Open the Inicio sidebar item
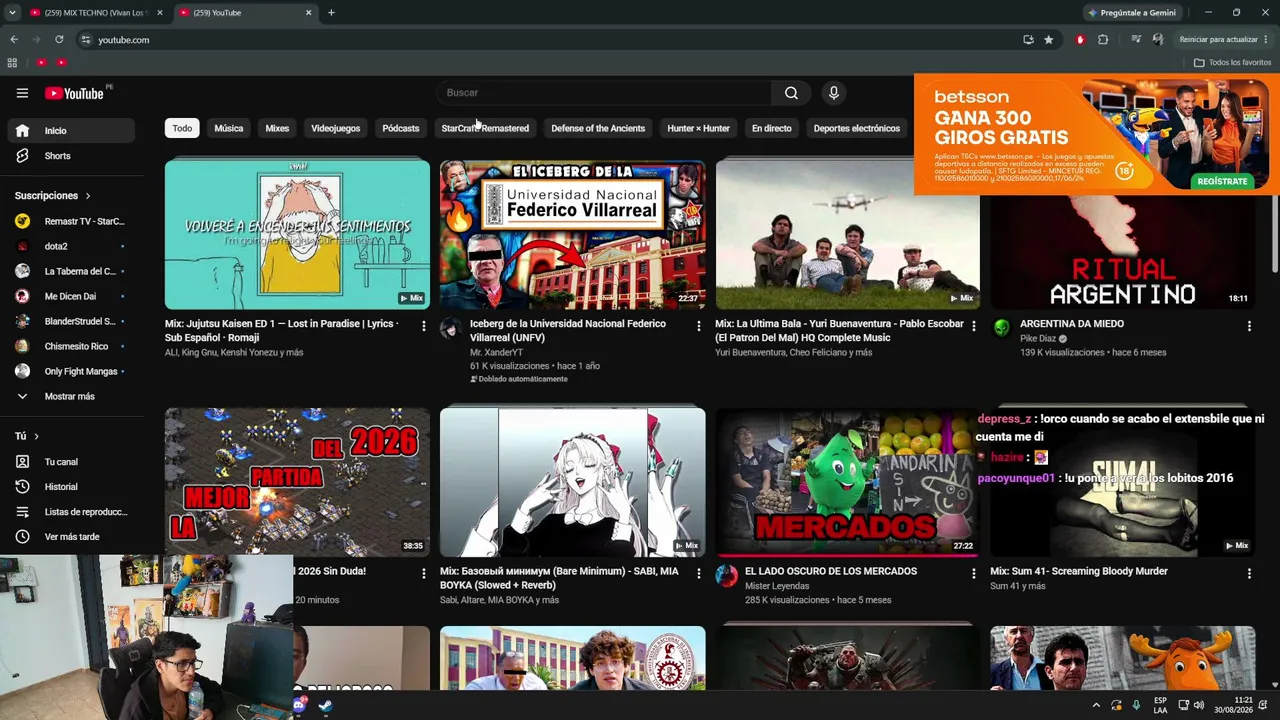Image resolution: width=1280 pixels, height=720 pixels. (x=71, y=131)
